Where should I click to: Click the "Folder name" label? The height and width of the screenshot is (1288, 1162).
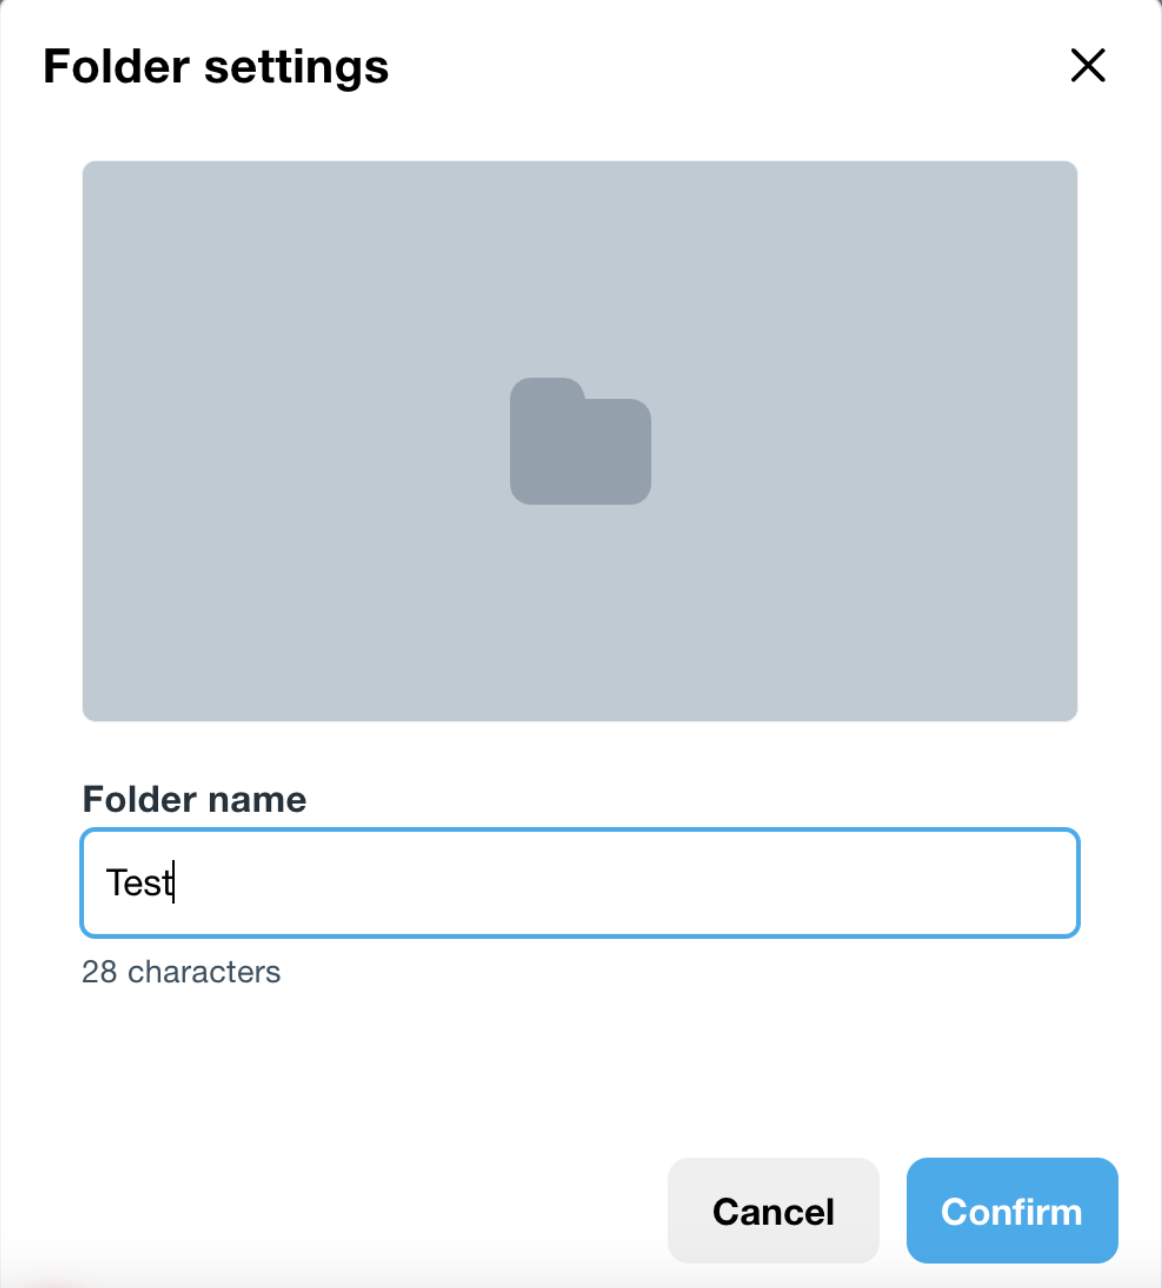pyautogui.click(x=194, y=799)
